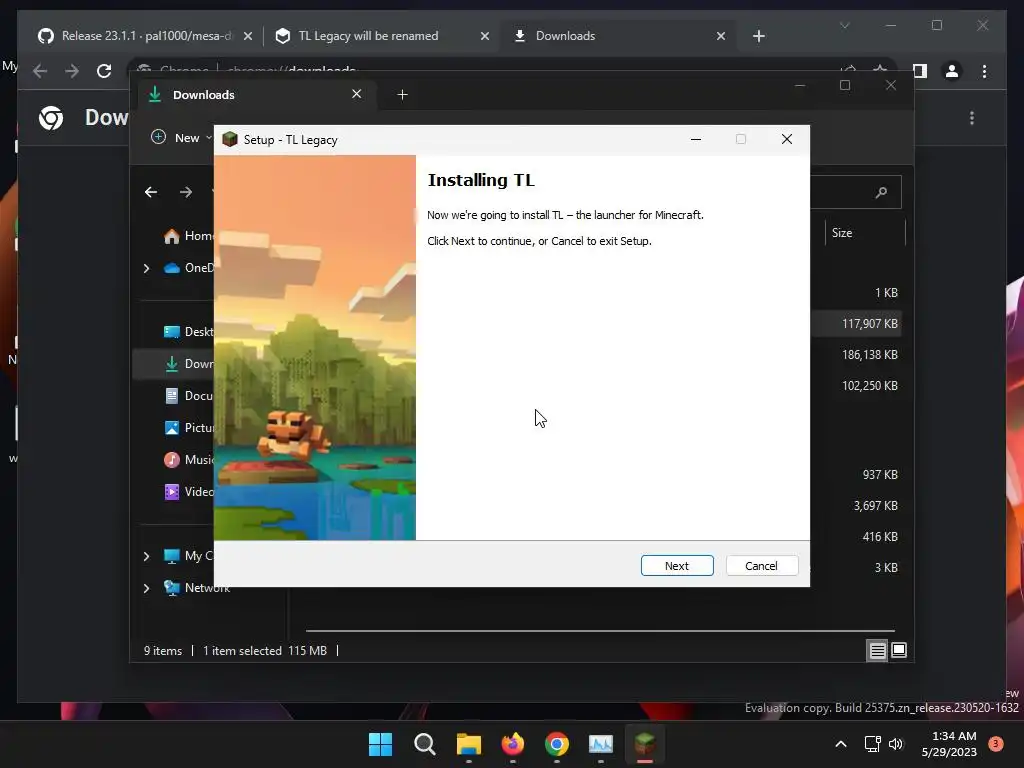Image resolution: width=1024 pixels, height=768 pixels.
Task: Reload the Chrome page
Action: [x=104, y=71]
